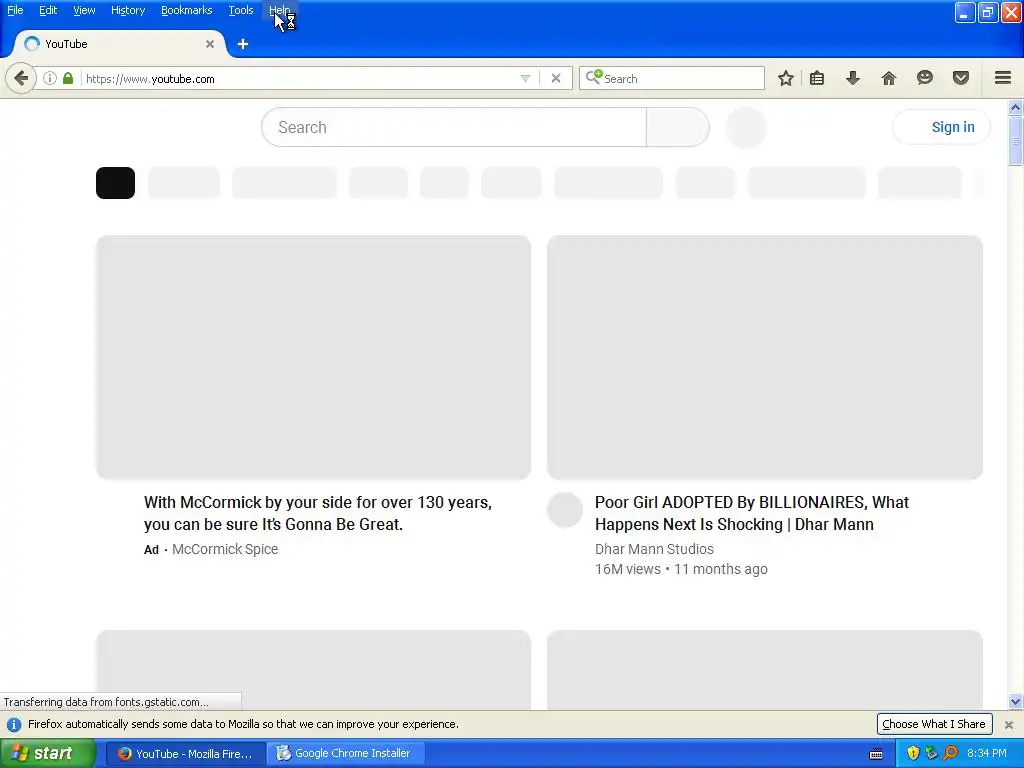Go back using the browser back arrow
The height and width of the screenshot is (768, 1024).
21,78
